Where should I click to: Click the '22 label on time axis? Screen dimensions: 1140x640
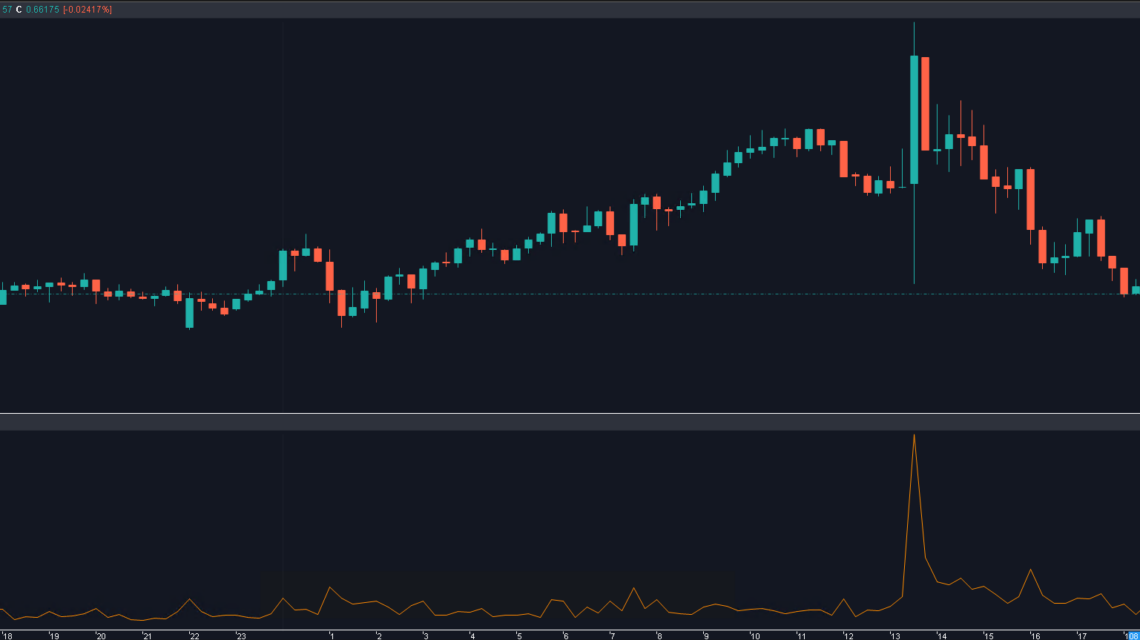click(x=193, y=635)
